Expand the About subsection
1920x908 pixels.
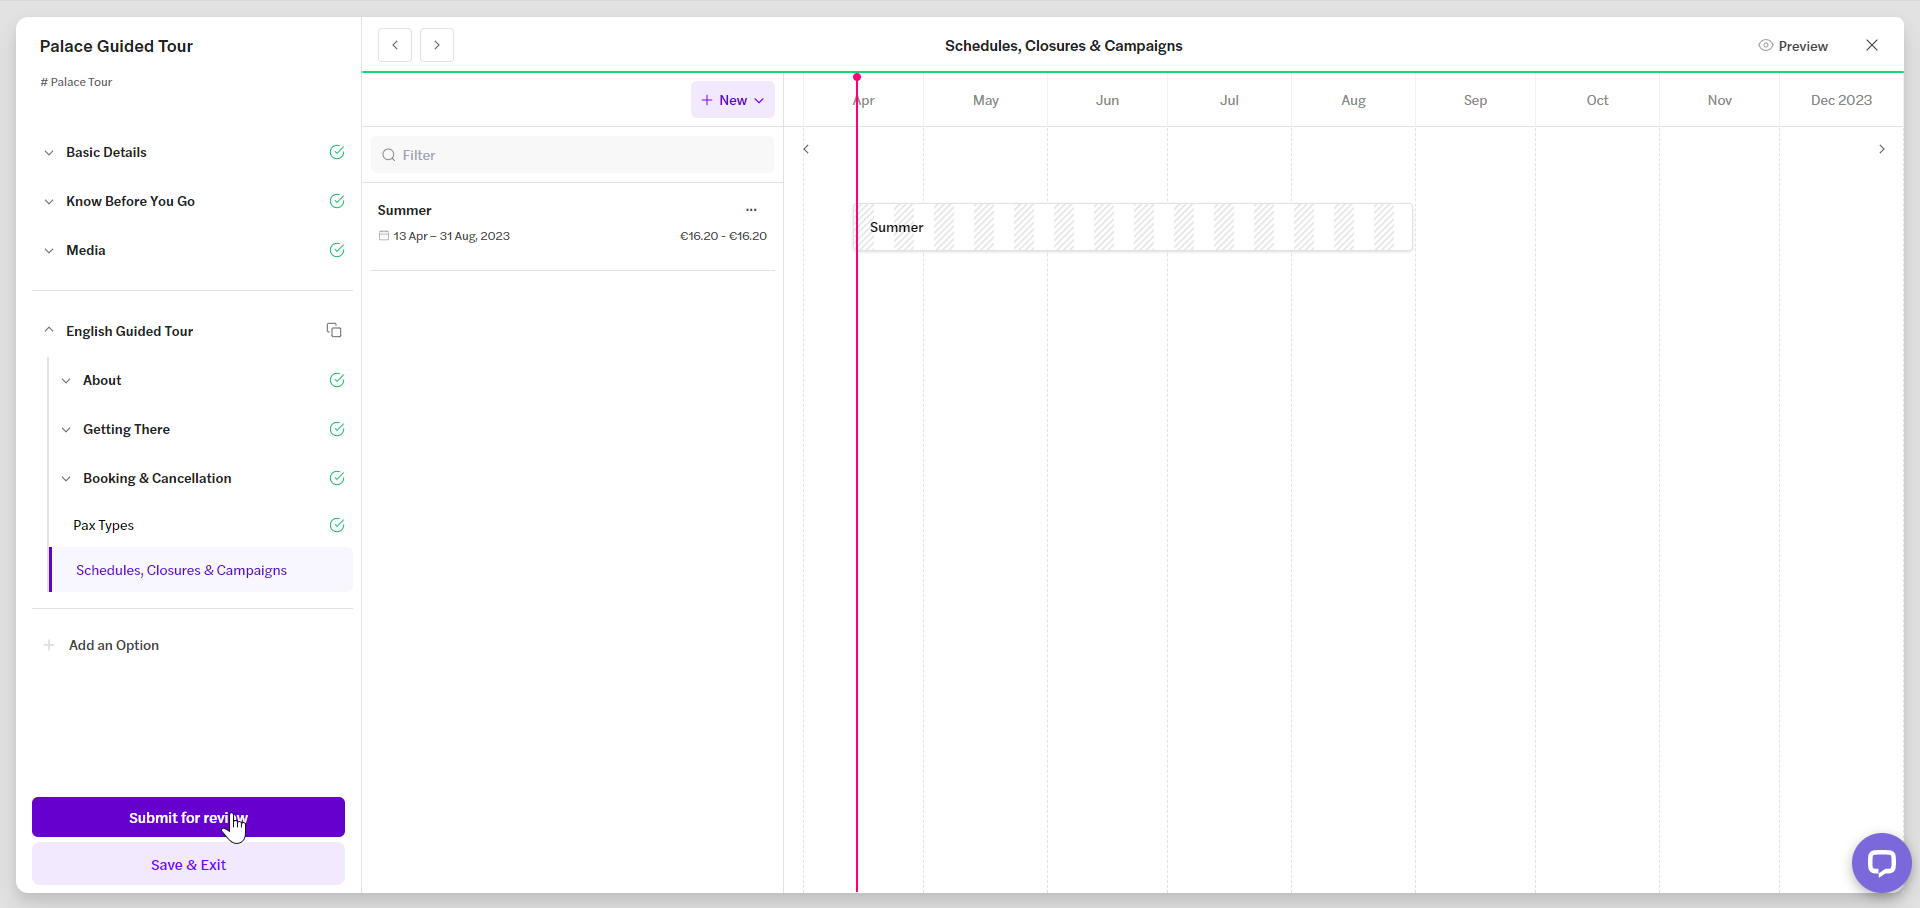66,380
